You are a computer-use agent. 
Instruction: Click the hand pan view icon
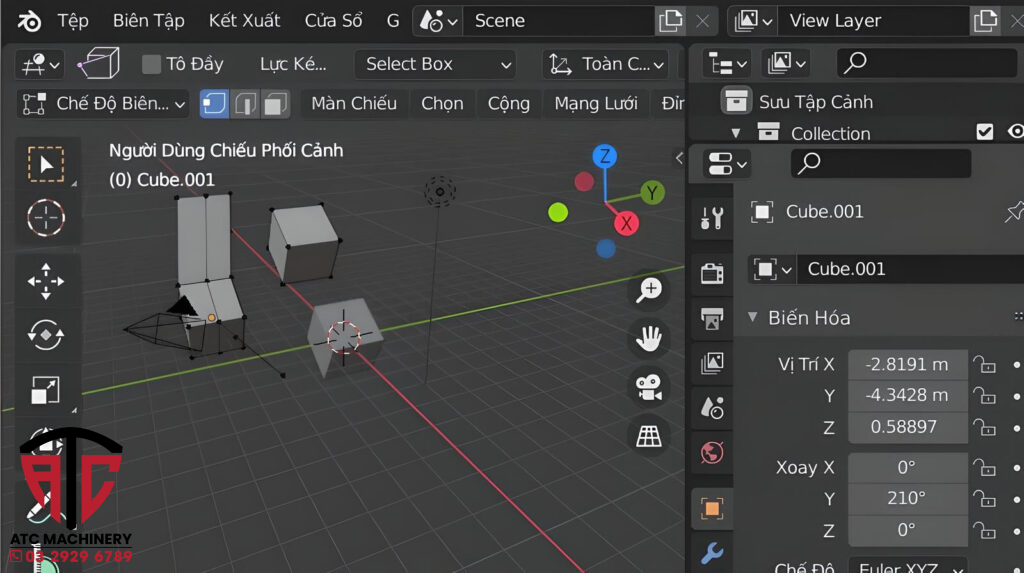click(650, 338)
